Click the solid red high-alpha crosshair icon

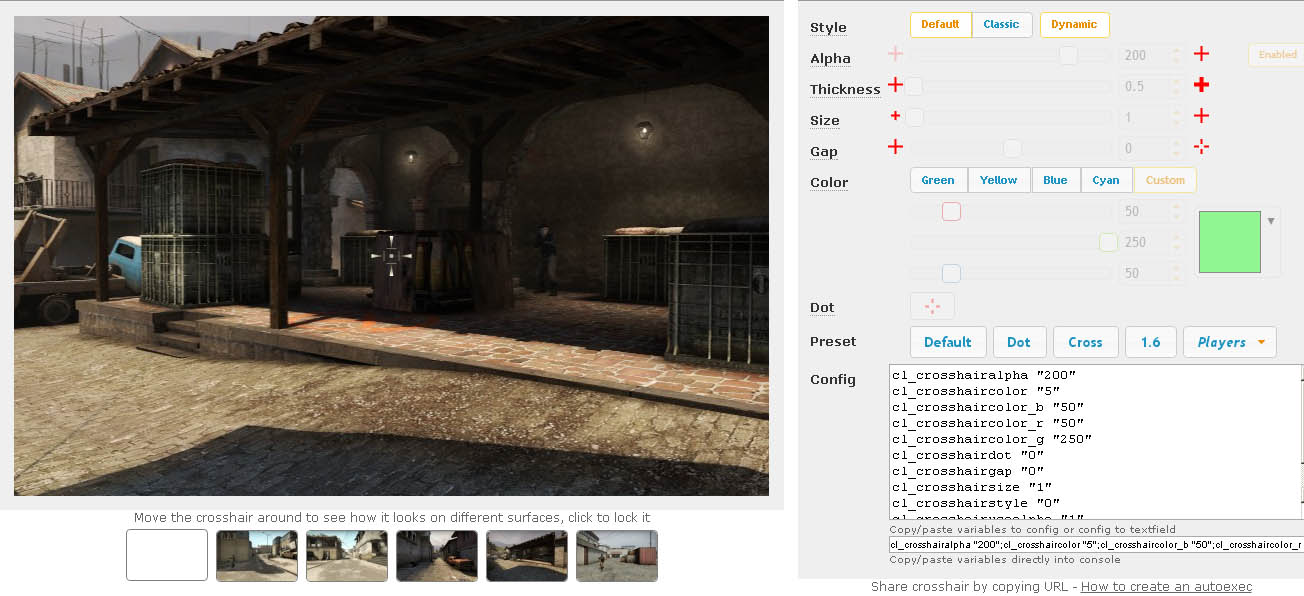(1201, 54)
